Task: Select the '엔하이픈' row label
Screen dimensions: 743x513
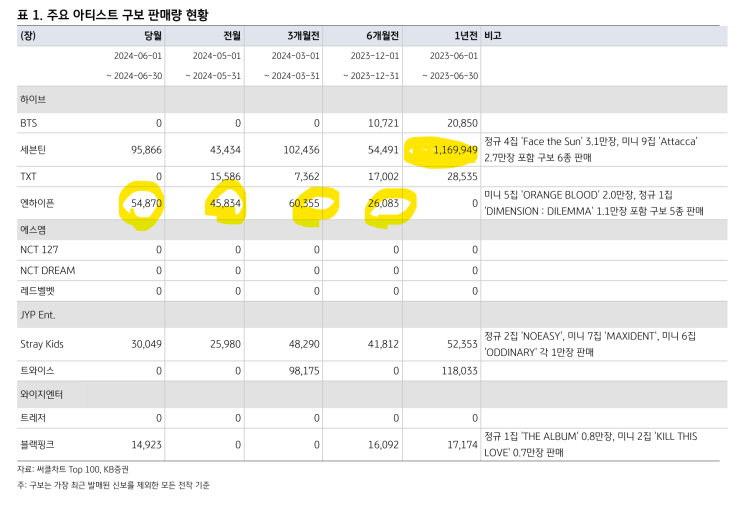Action: 37,203
